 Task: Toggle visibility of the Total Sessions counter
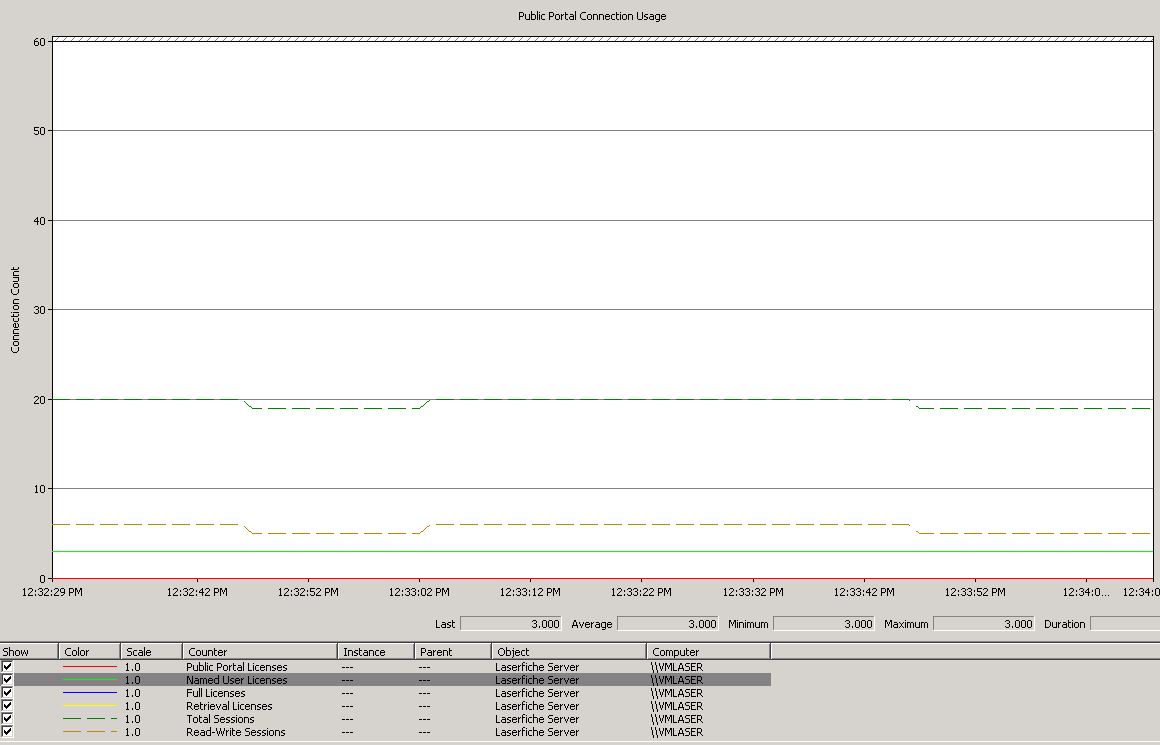8,718
